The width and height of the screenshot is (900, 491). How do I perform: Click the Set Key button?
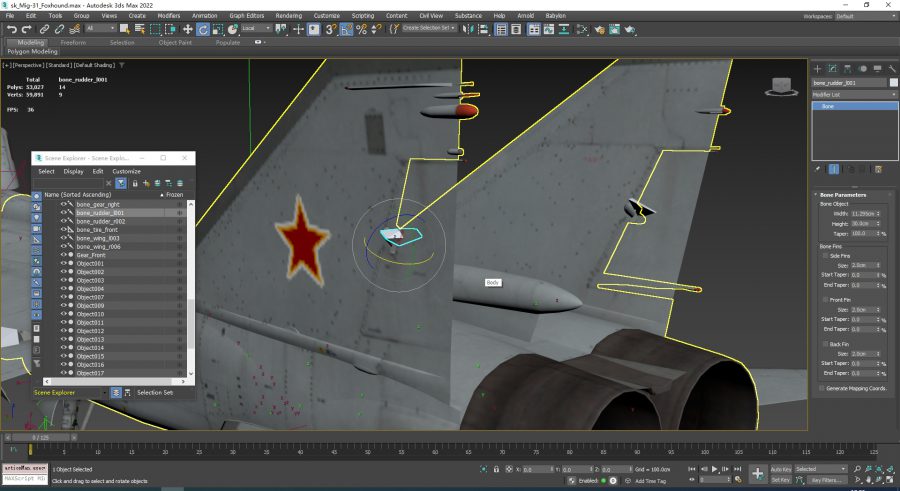(781, 480)
